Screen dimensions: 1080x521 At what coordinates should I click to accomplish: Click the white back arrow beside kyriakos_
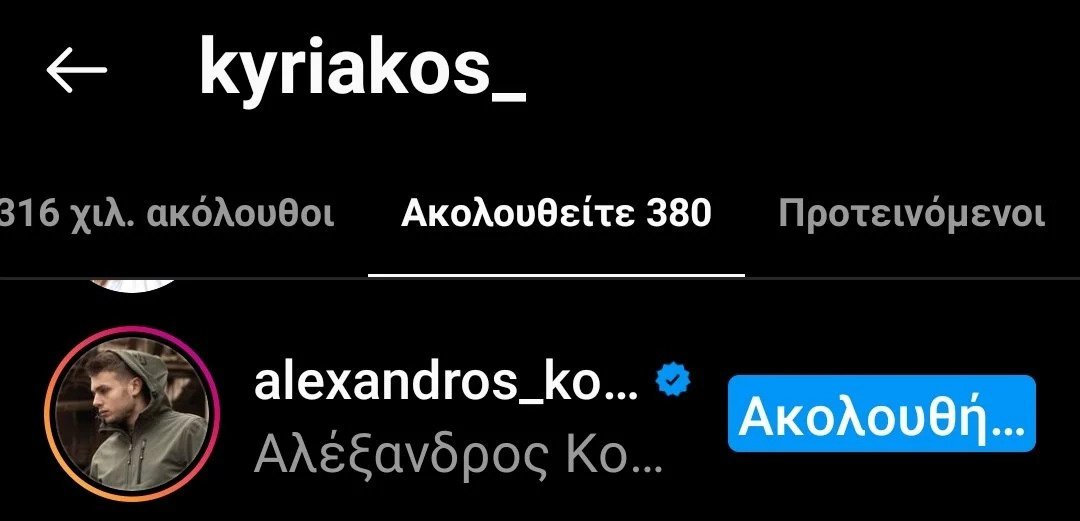(x=76, y=70)
